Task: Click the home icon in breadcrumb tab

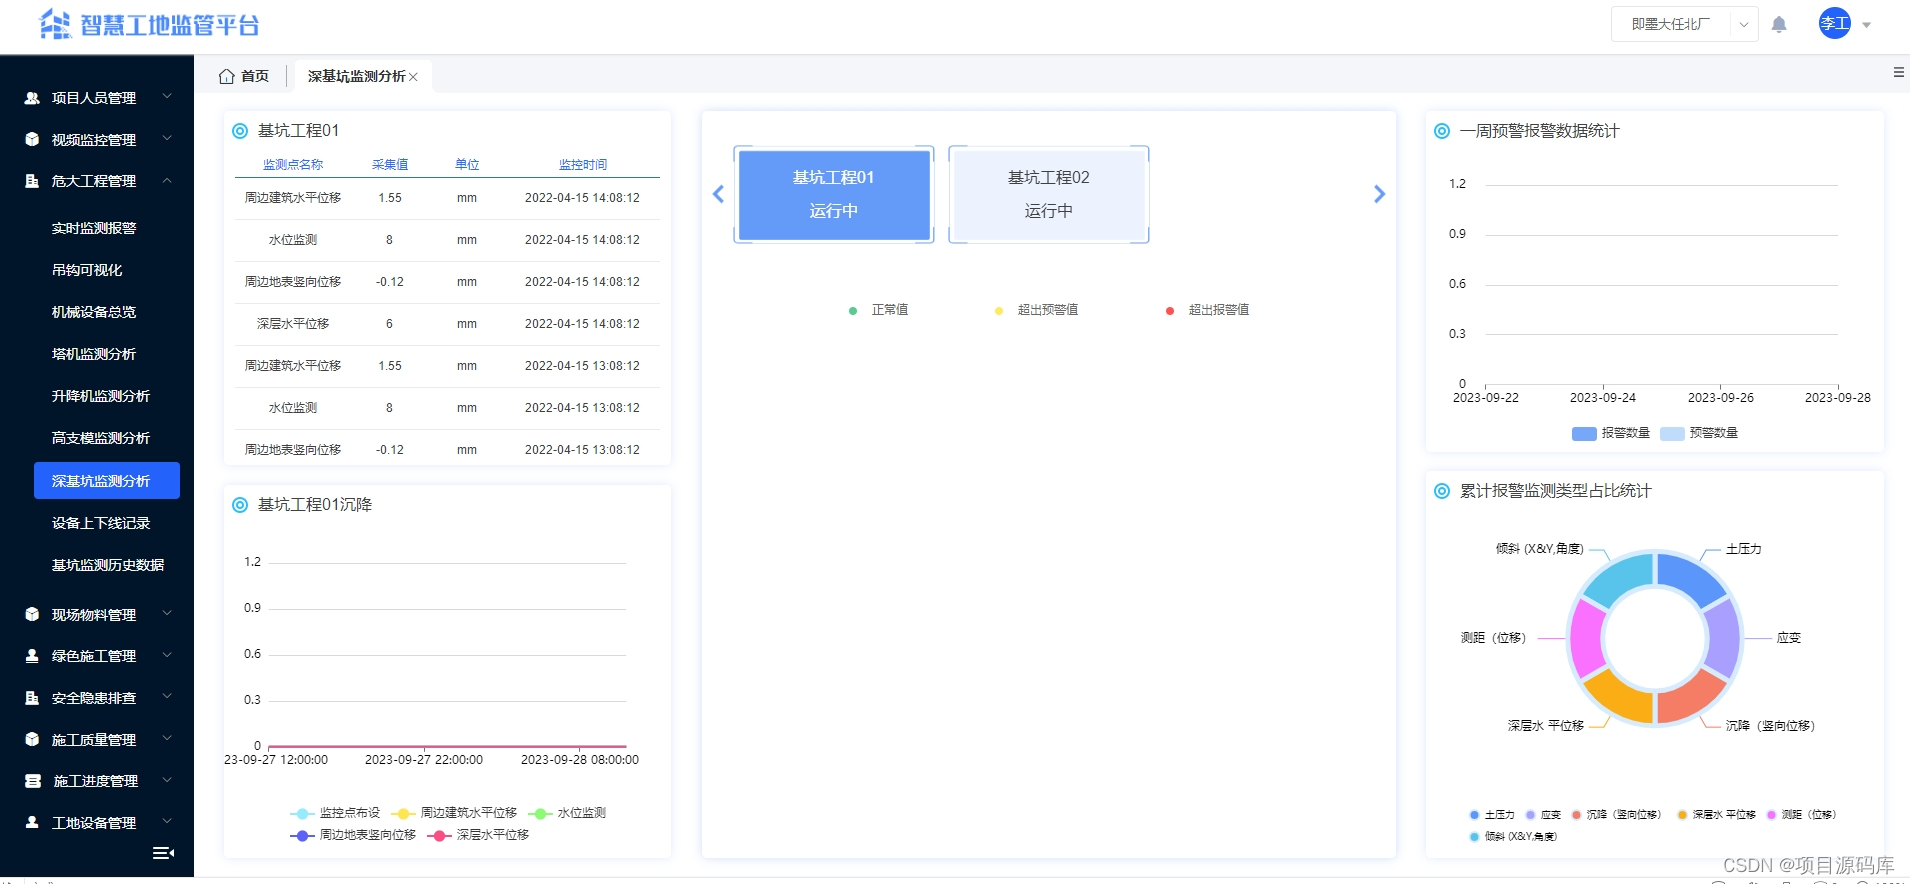Action: 227,76
